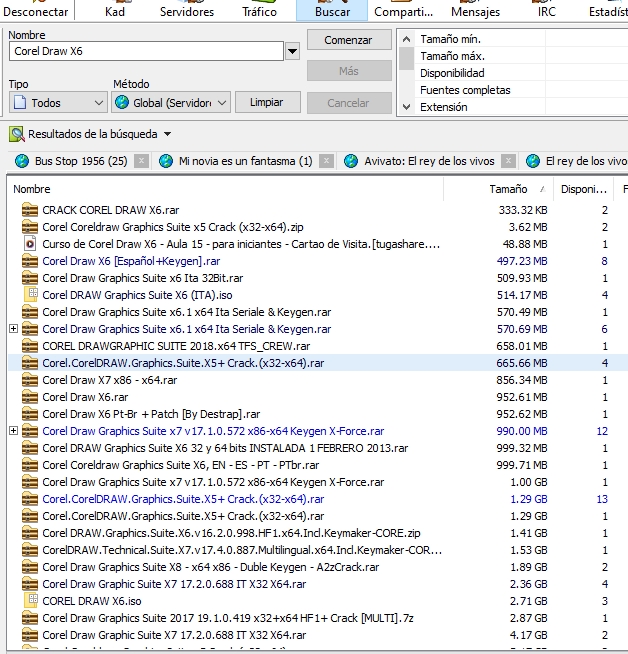Click archive icon of Suite X8 A2zCrack.rar

pyautogui.click(x=30, y=567)
